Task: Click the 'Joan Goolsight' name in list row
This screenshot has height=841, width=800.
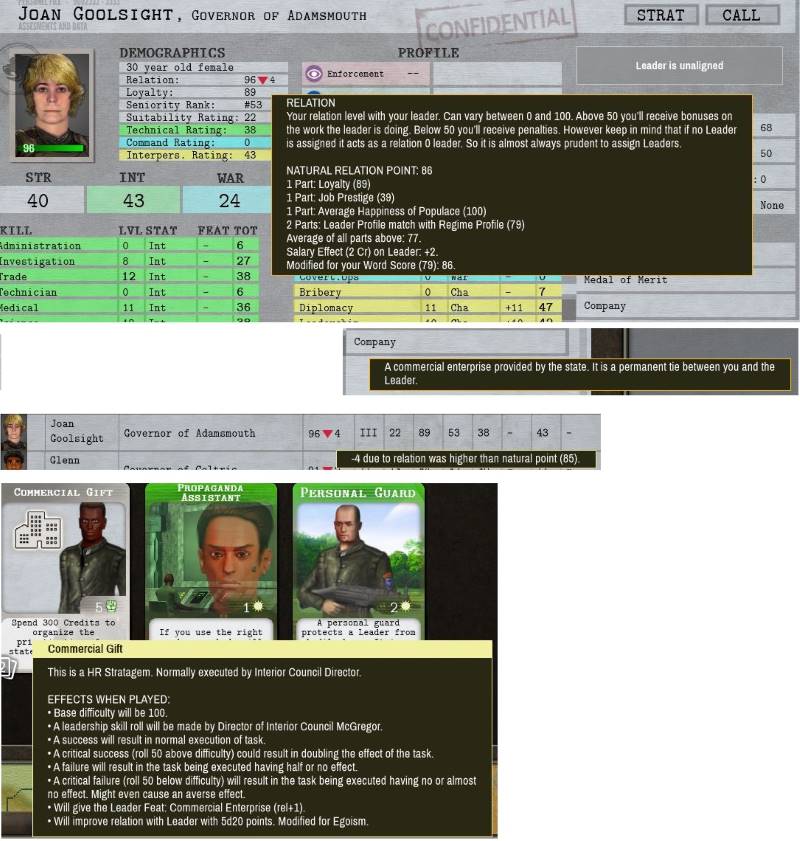Action: click(x=77, y=431)
